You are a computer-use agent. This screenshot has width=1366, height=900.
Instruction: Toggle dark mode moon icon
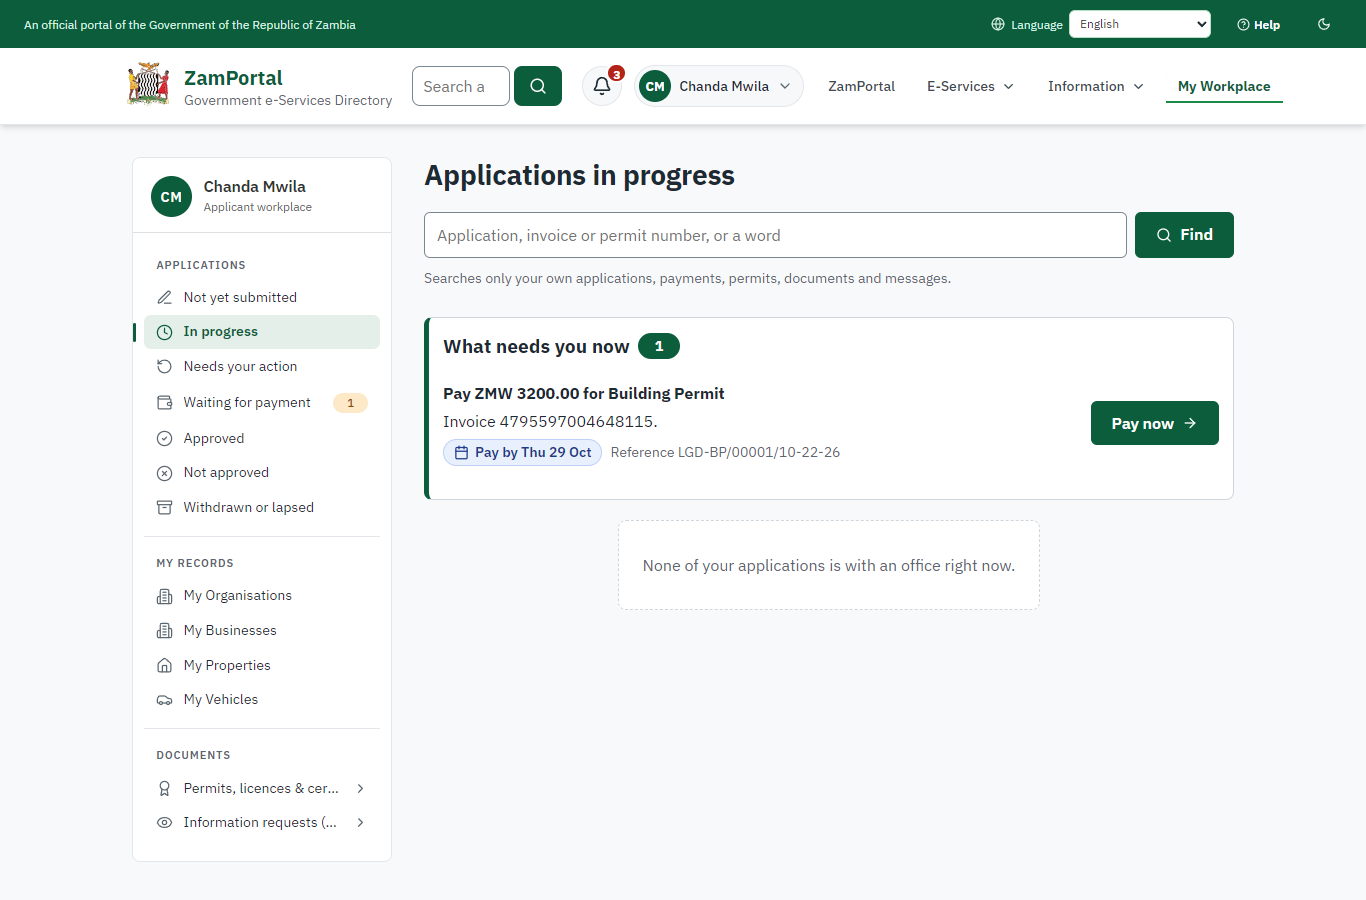[1324, 24]
